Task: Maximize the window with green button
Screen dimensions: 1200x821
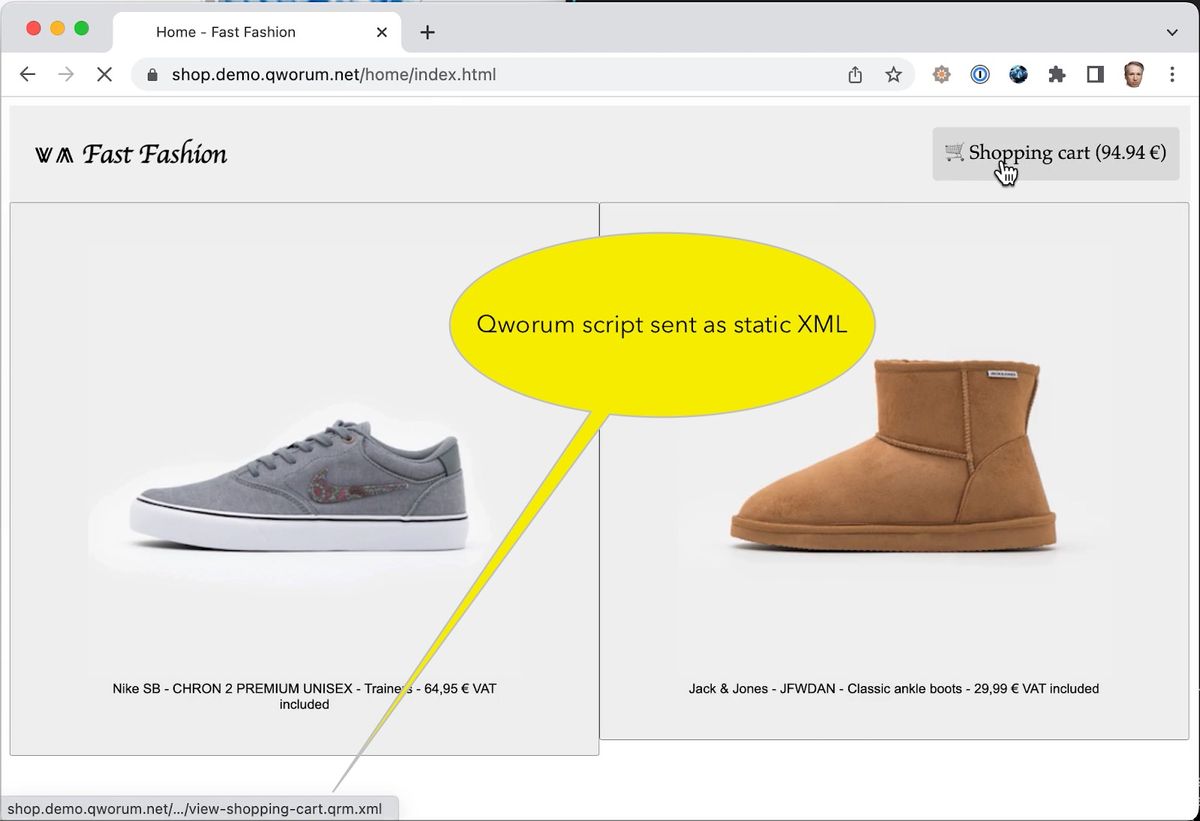Action: click(82, 28)
